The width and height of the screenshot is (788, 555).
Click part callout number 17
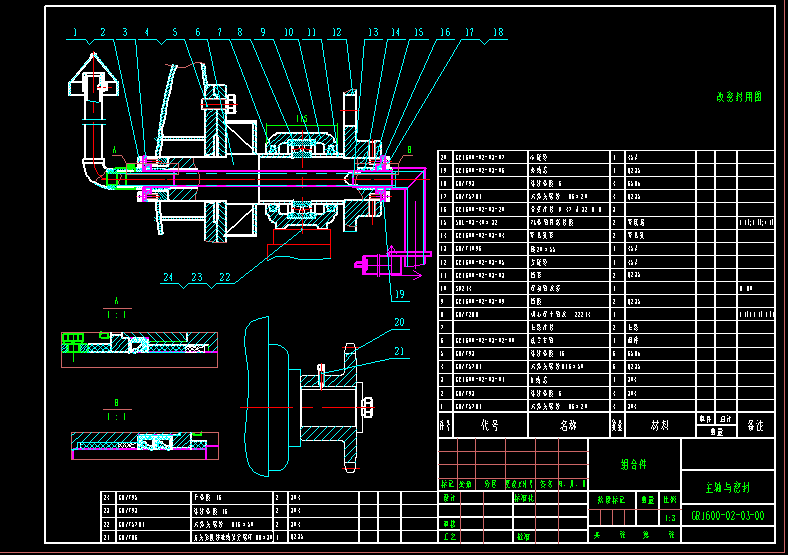click(x=469, y=32)
